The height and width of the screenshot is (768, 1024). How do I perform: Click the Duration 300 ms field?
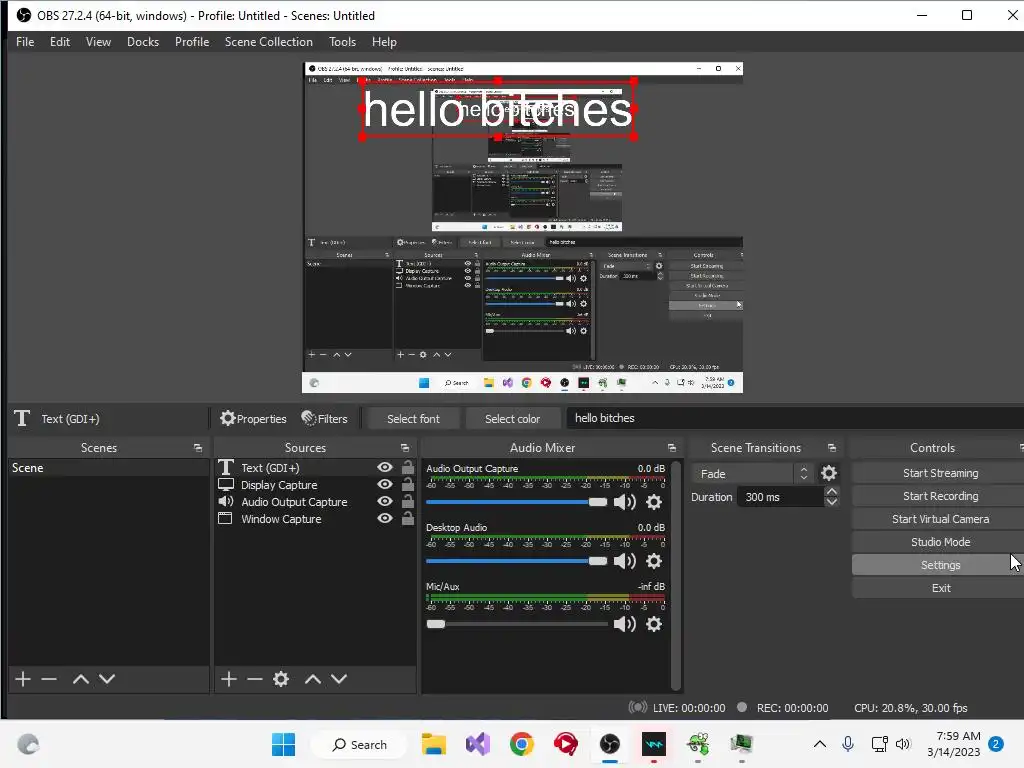[x=780, y=497]
